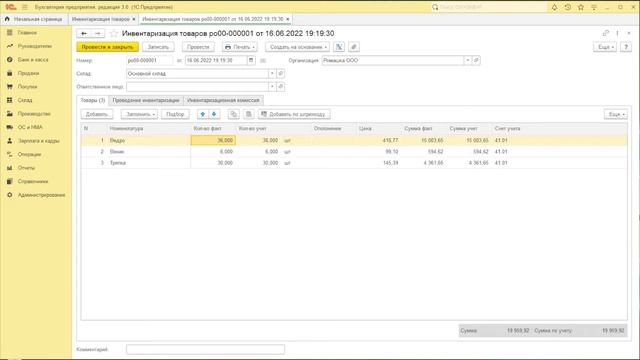Open the Заполнить dropdown
Screen dimensions: 640x360
(x=139, y=114)
